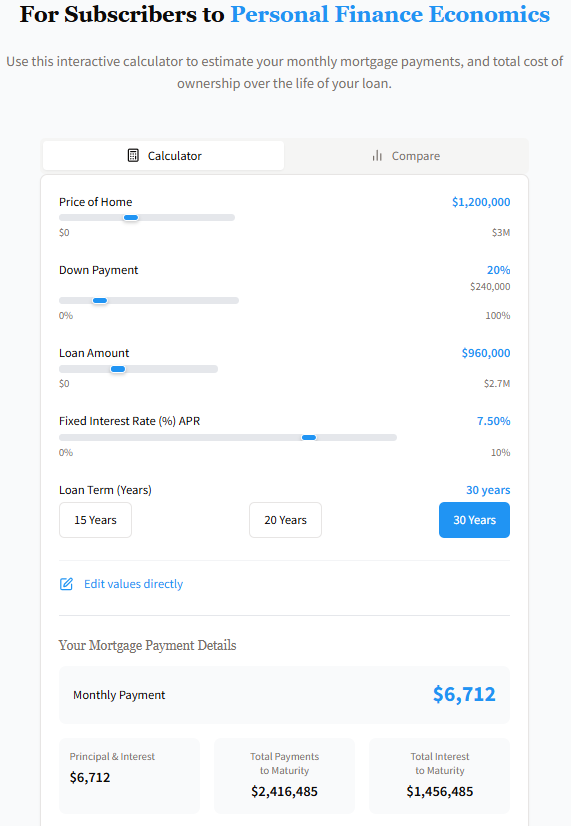Click the bar chart icon beside Compare
The width and height of the screenshot is (571, 826).
[x=377, y=155]
